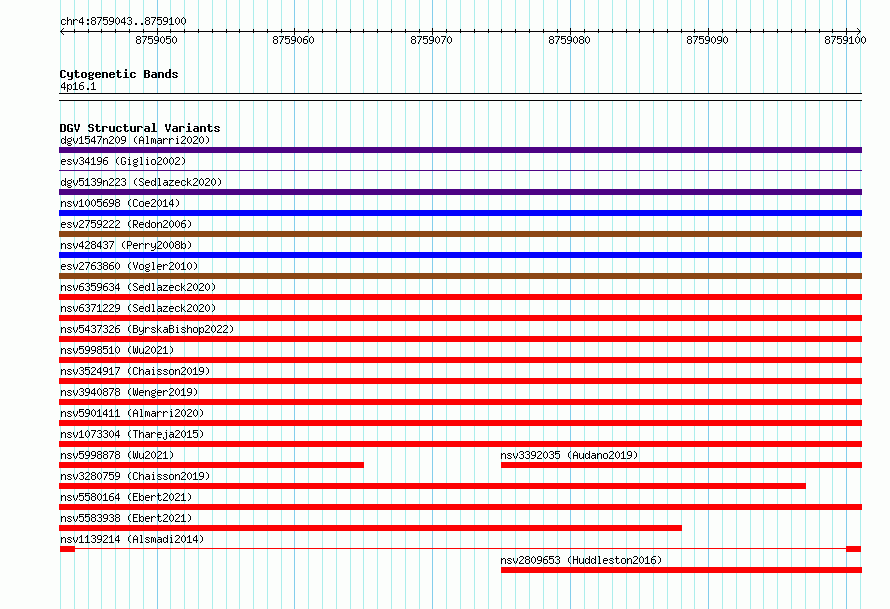
Task: Select the nsv5998510 (Wu2021) label
Action: click(117, 350)
